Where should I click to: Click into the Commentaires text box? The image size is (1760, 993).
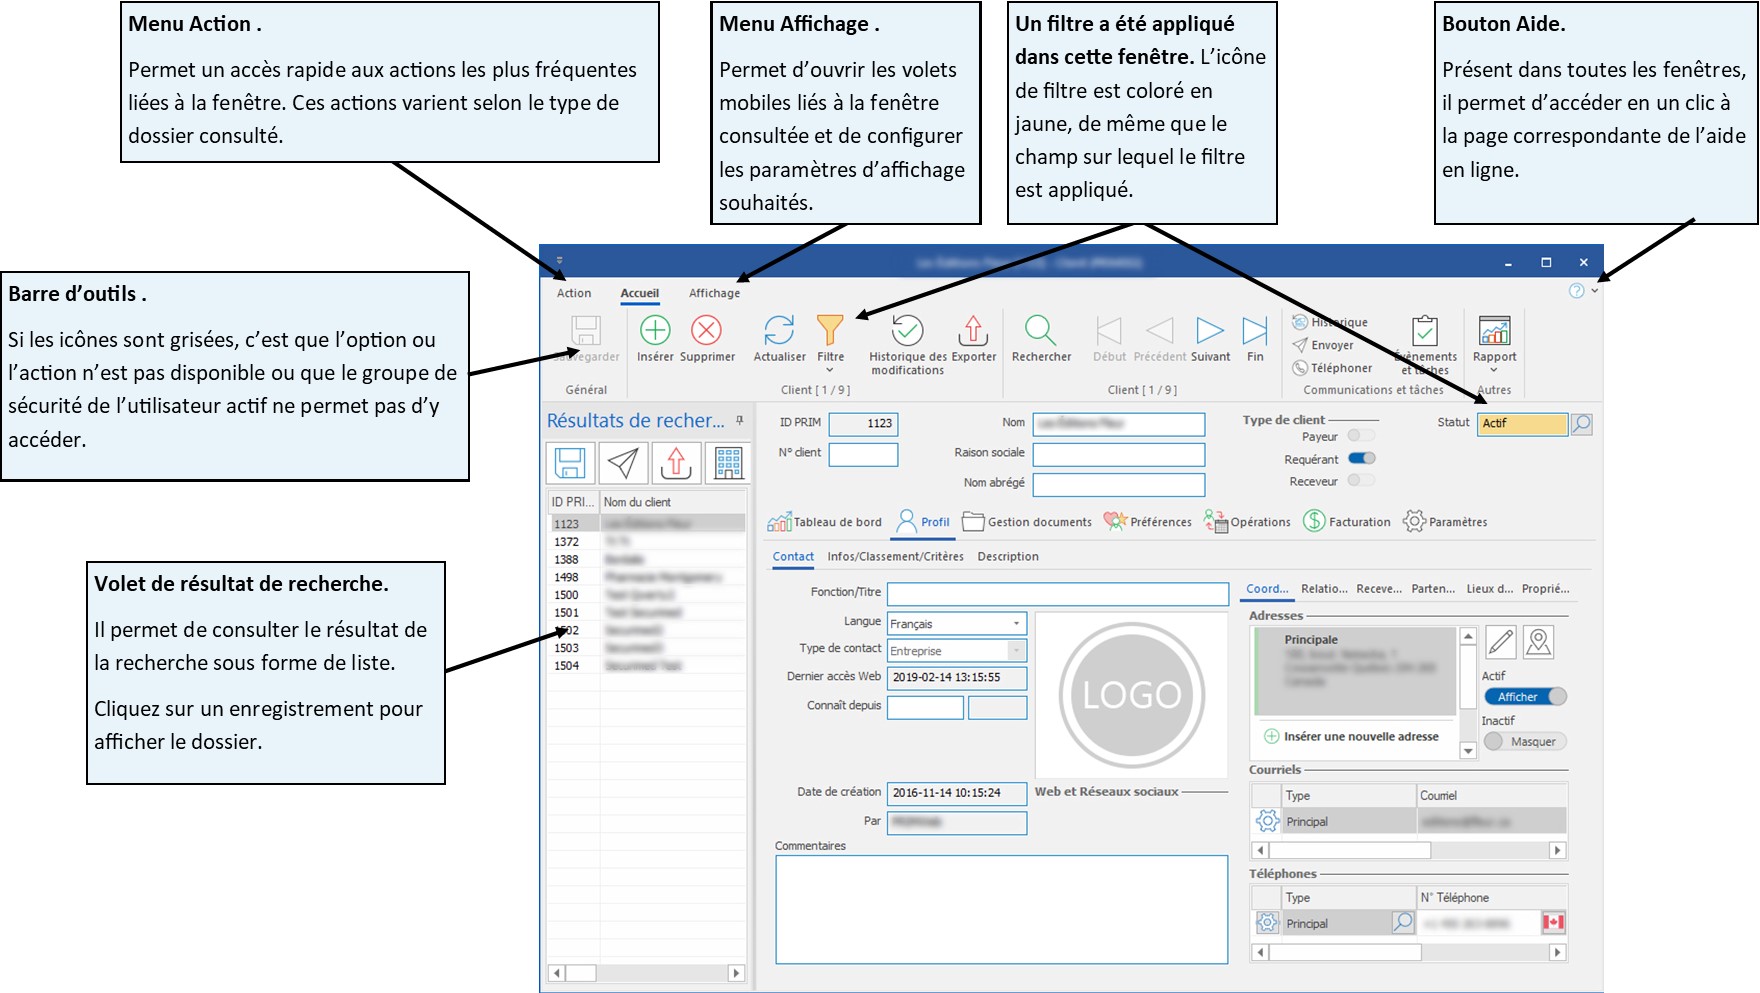click(1001, 909)
